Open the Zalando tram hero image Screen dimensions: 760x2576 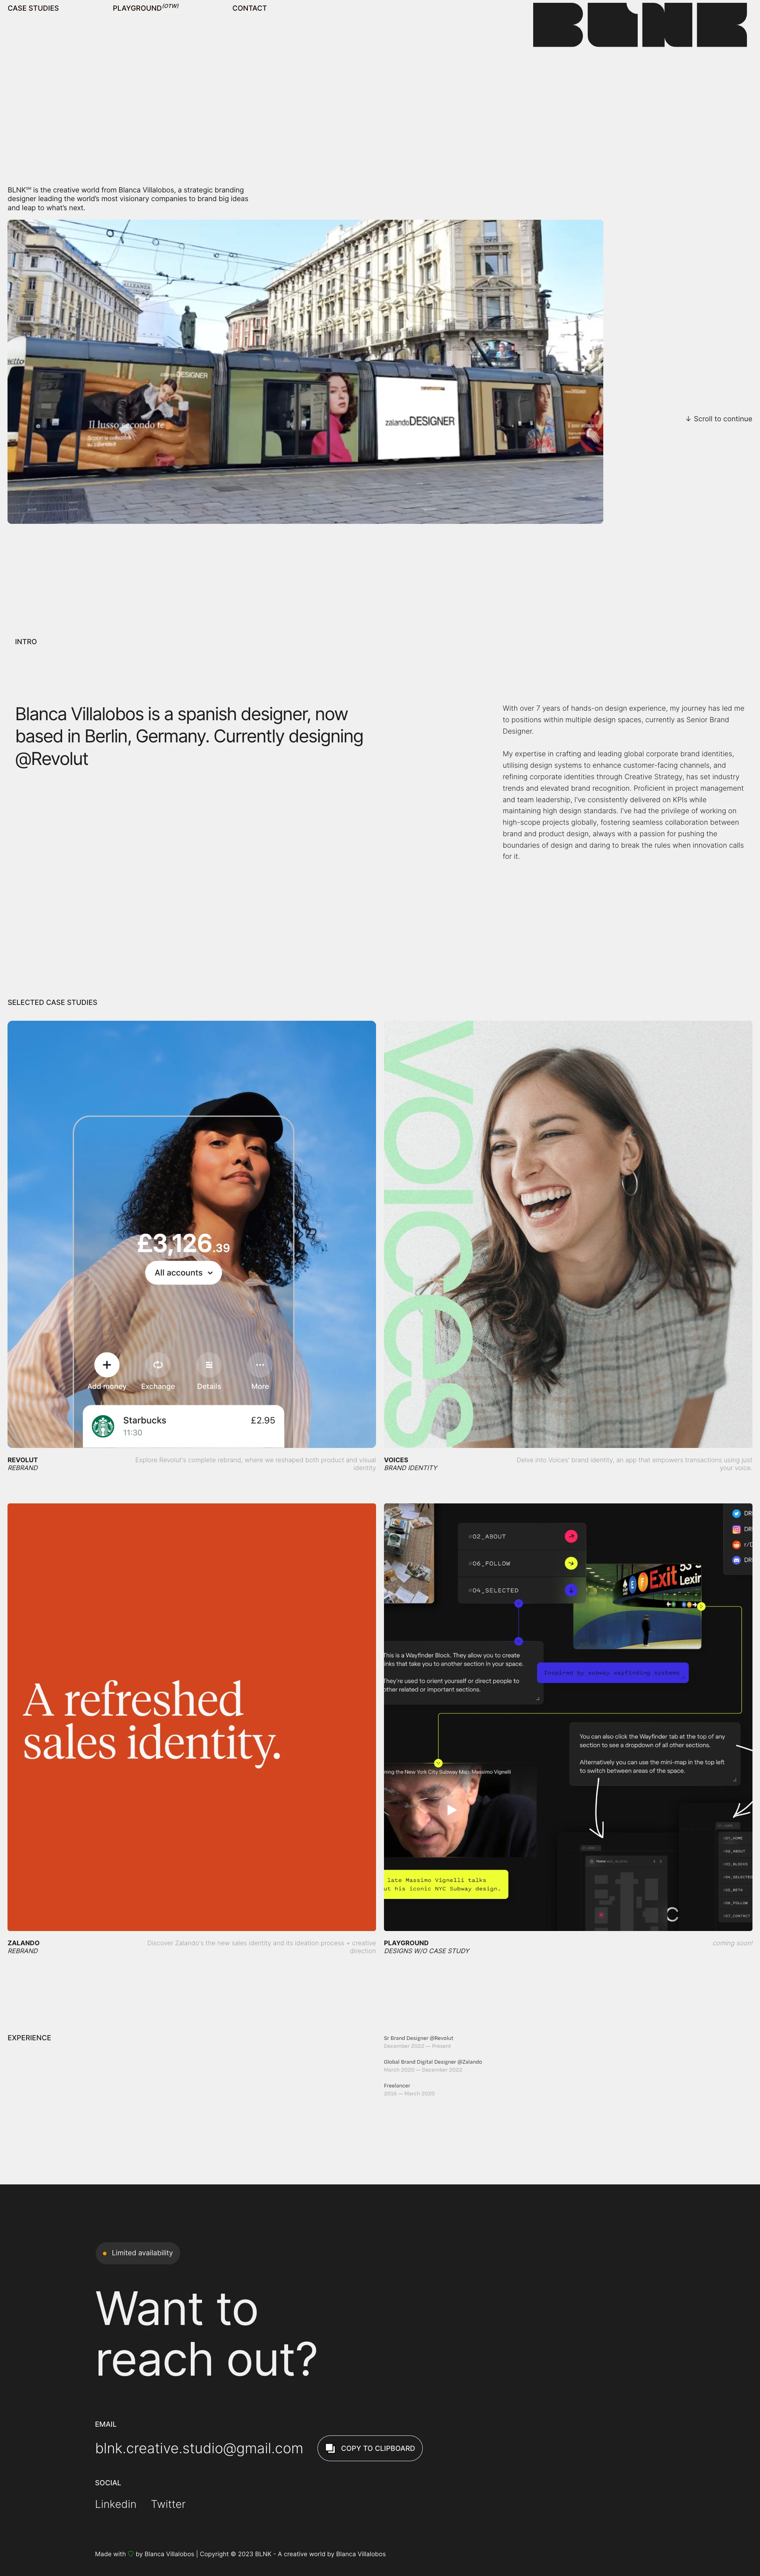[305, 372]
